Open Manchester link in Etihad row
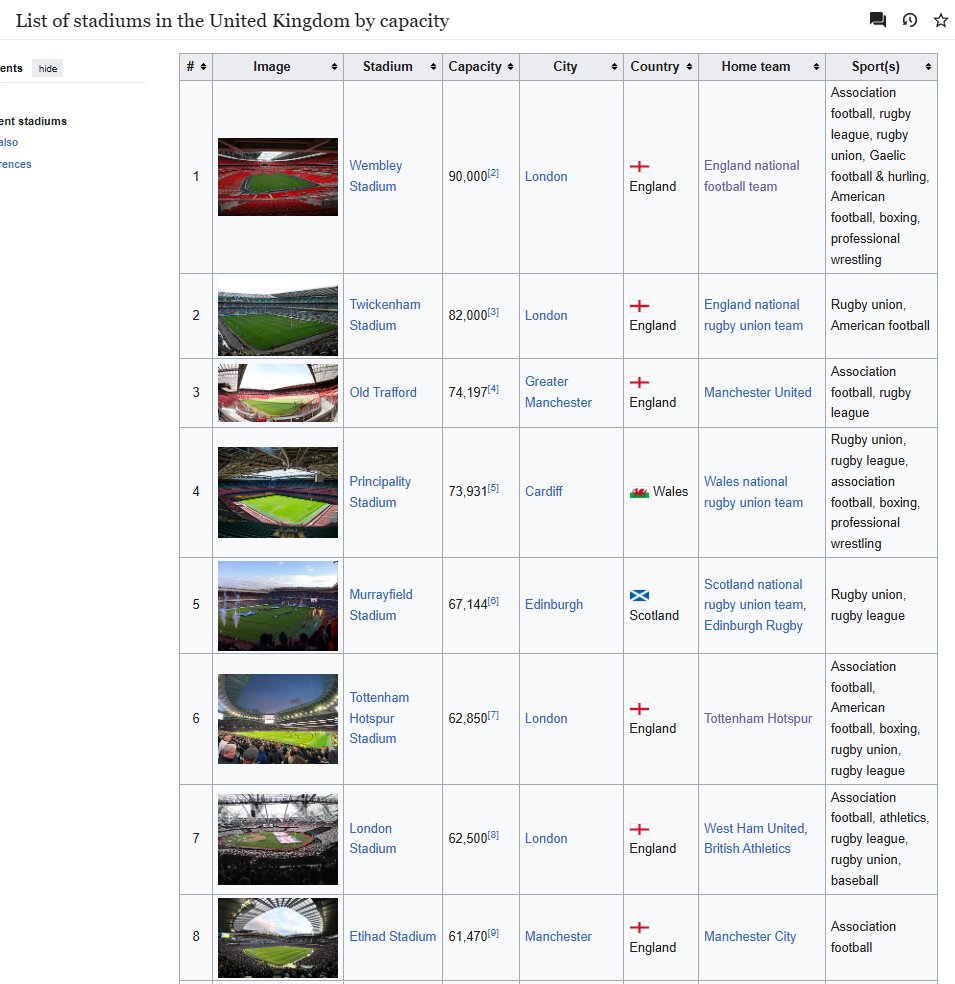955x984 pixels. [558, 936]
